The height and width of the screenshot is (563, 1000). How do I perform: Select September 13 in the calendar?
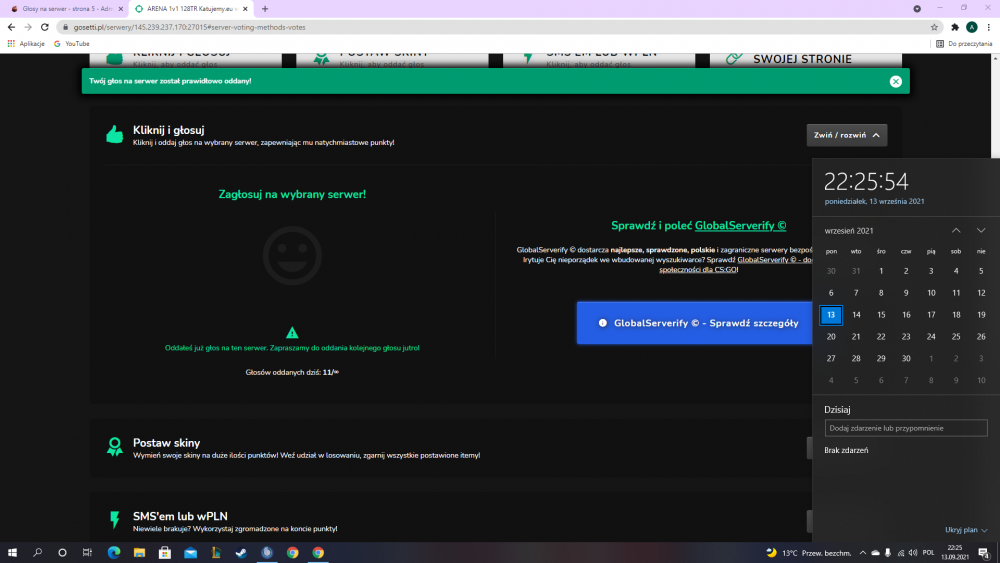[x=831, y=315]
